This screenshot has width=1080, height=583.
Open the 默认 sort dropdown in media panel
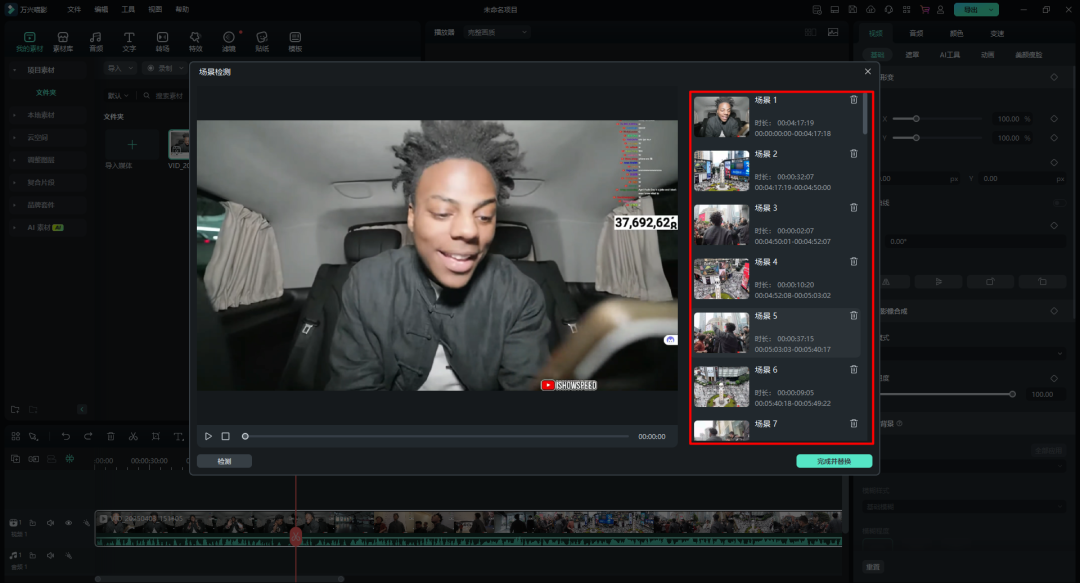pos(118,96)
